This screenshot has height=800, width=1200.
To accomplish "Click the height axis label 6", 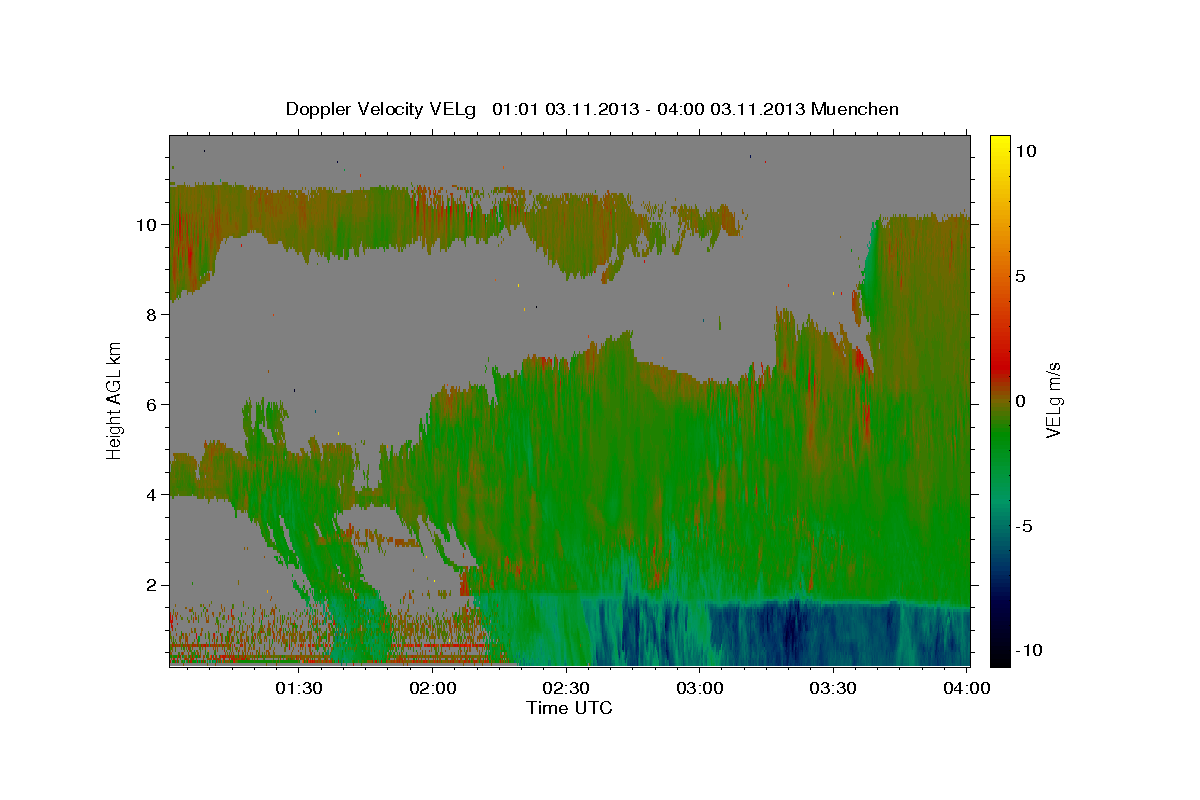I will click(153, 405).
